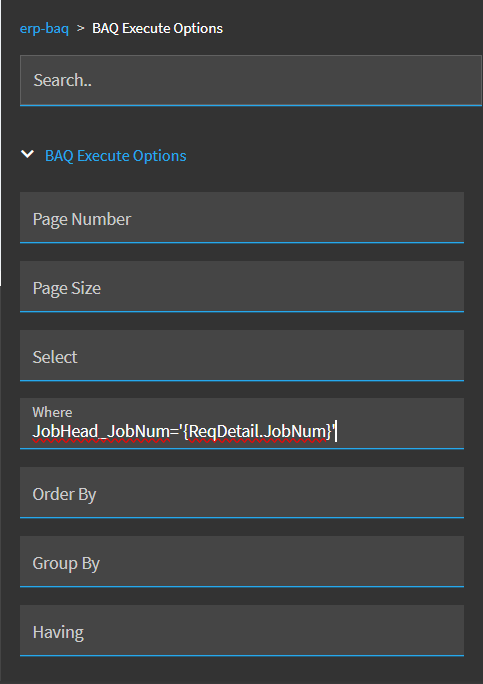Focus the Search.. box
Image resolution: width=483 pixels, height=684 pixels.
pyautogui.click(x=251, y=80)
